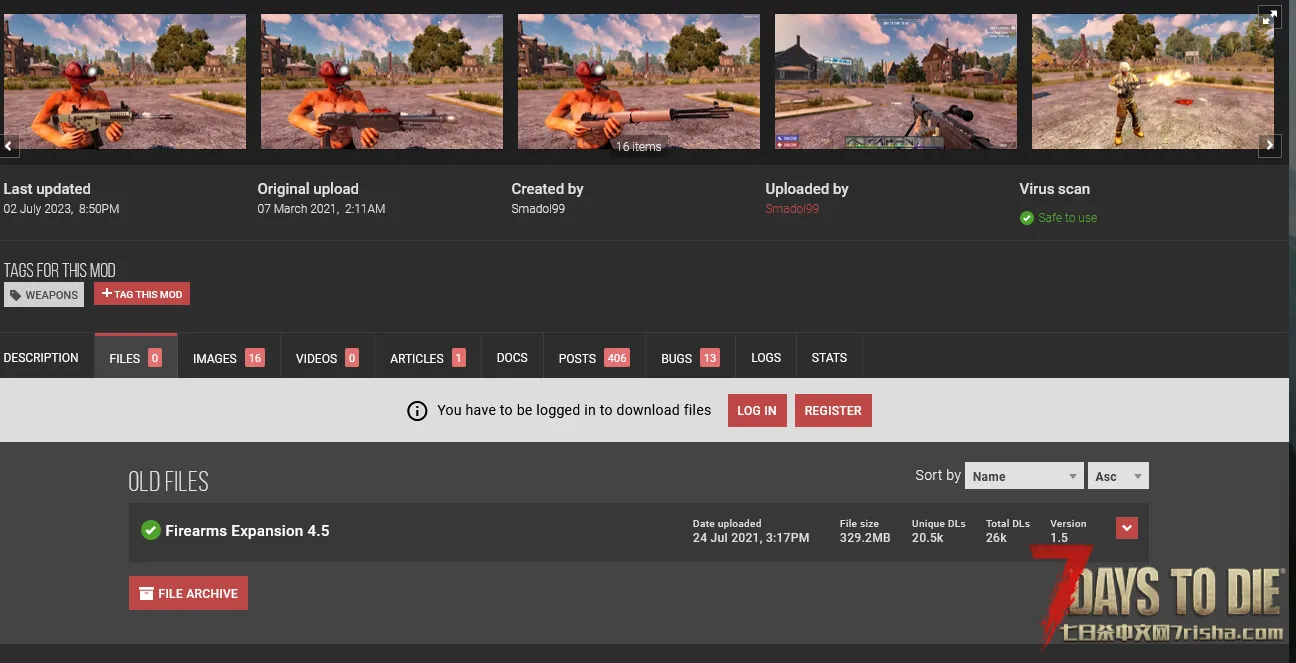Click the gallery previous arrow
The height and width of the screenshot is (663, 1296).
(x=9, y=146)
